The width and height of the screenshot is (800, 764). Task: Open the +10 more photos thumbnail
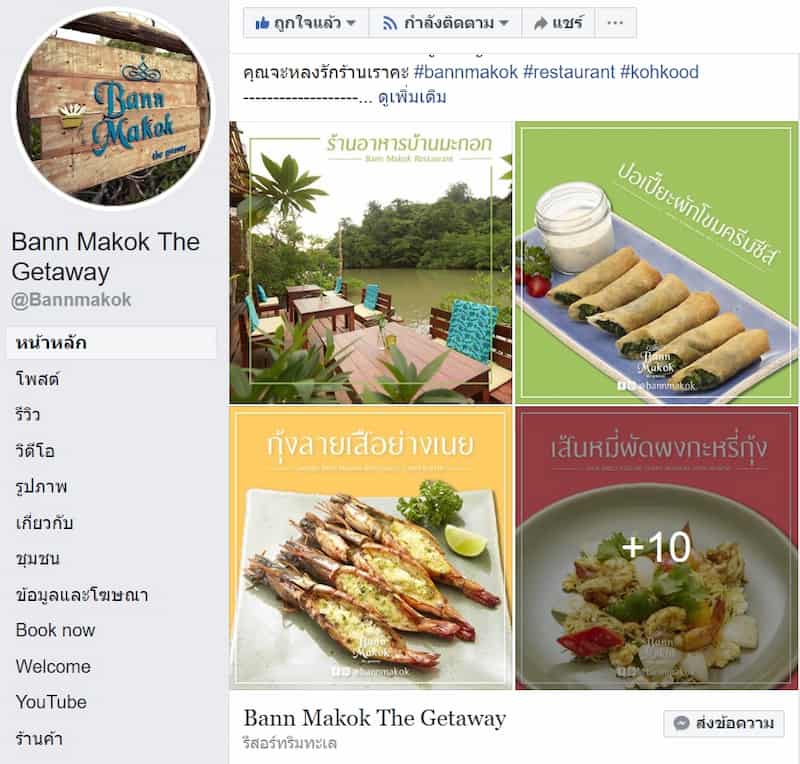657,548
